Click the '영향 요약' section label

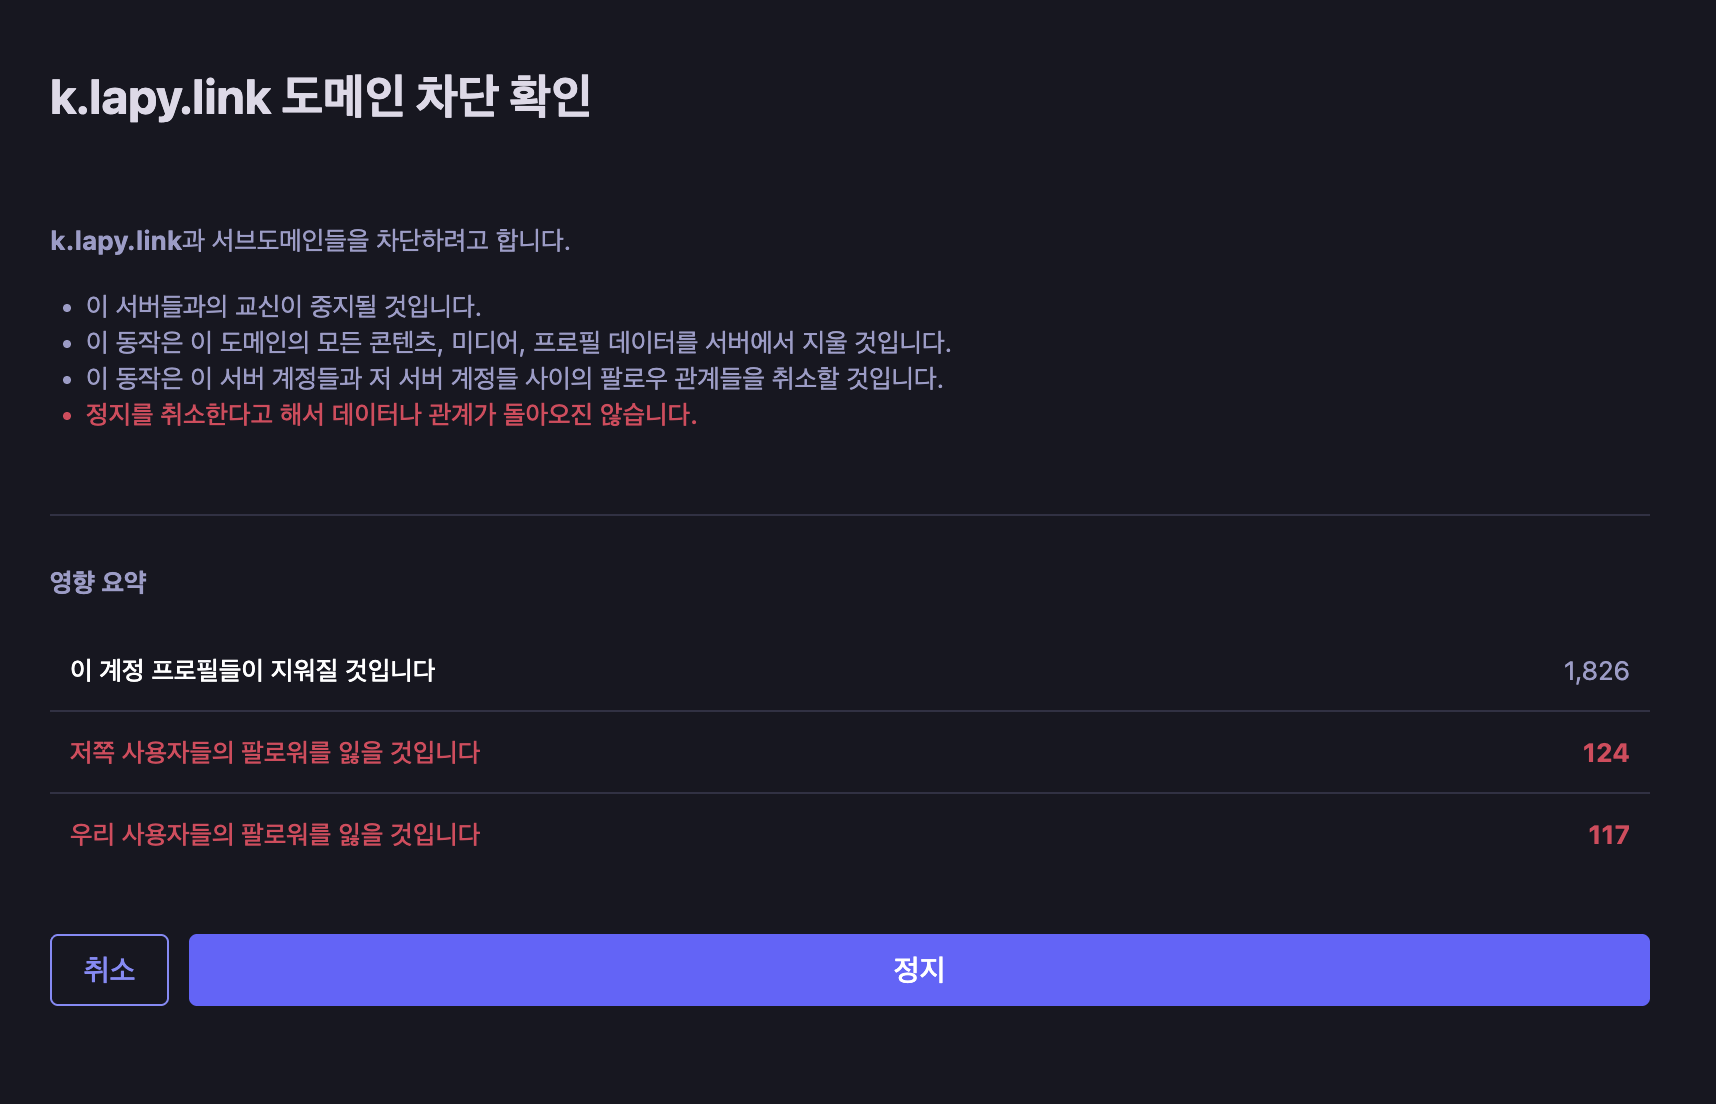pyautogui.click(x=98, y=582)
